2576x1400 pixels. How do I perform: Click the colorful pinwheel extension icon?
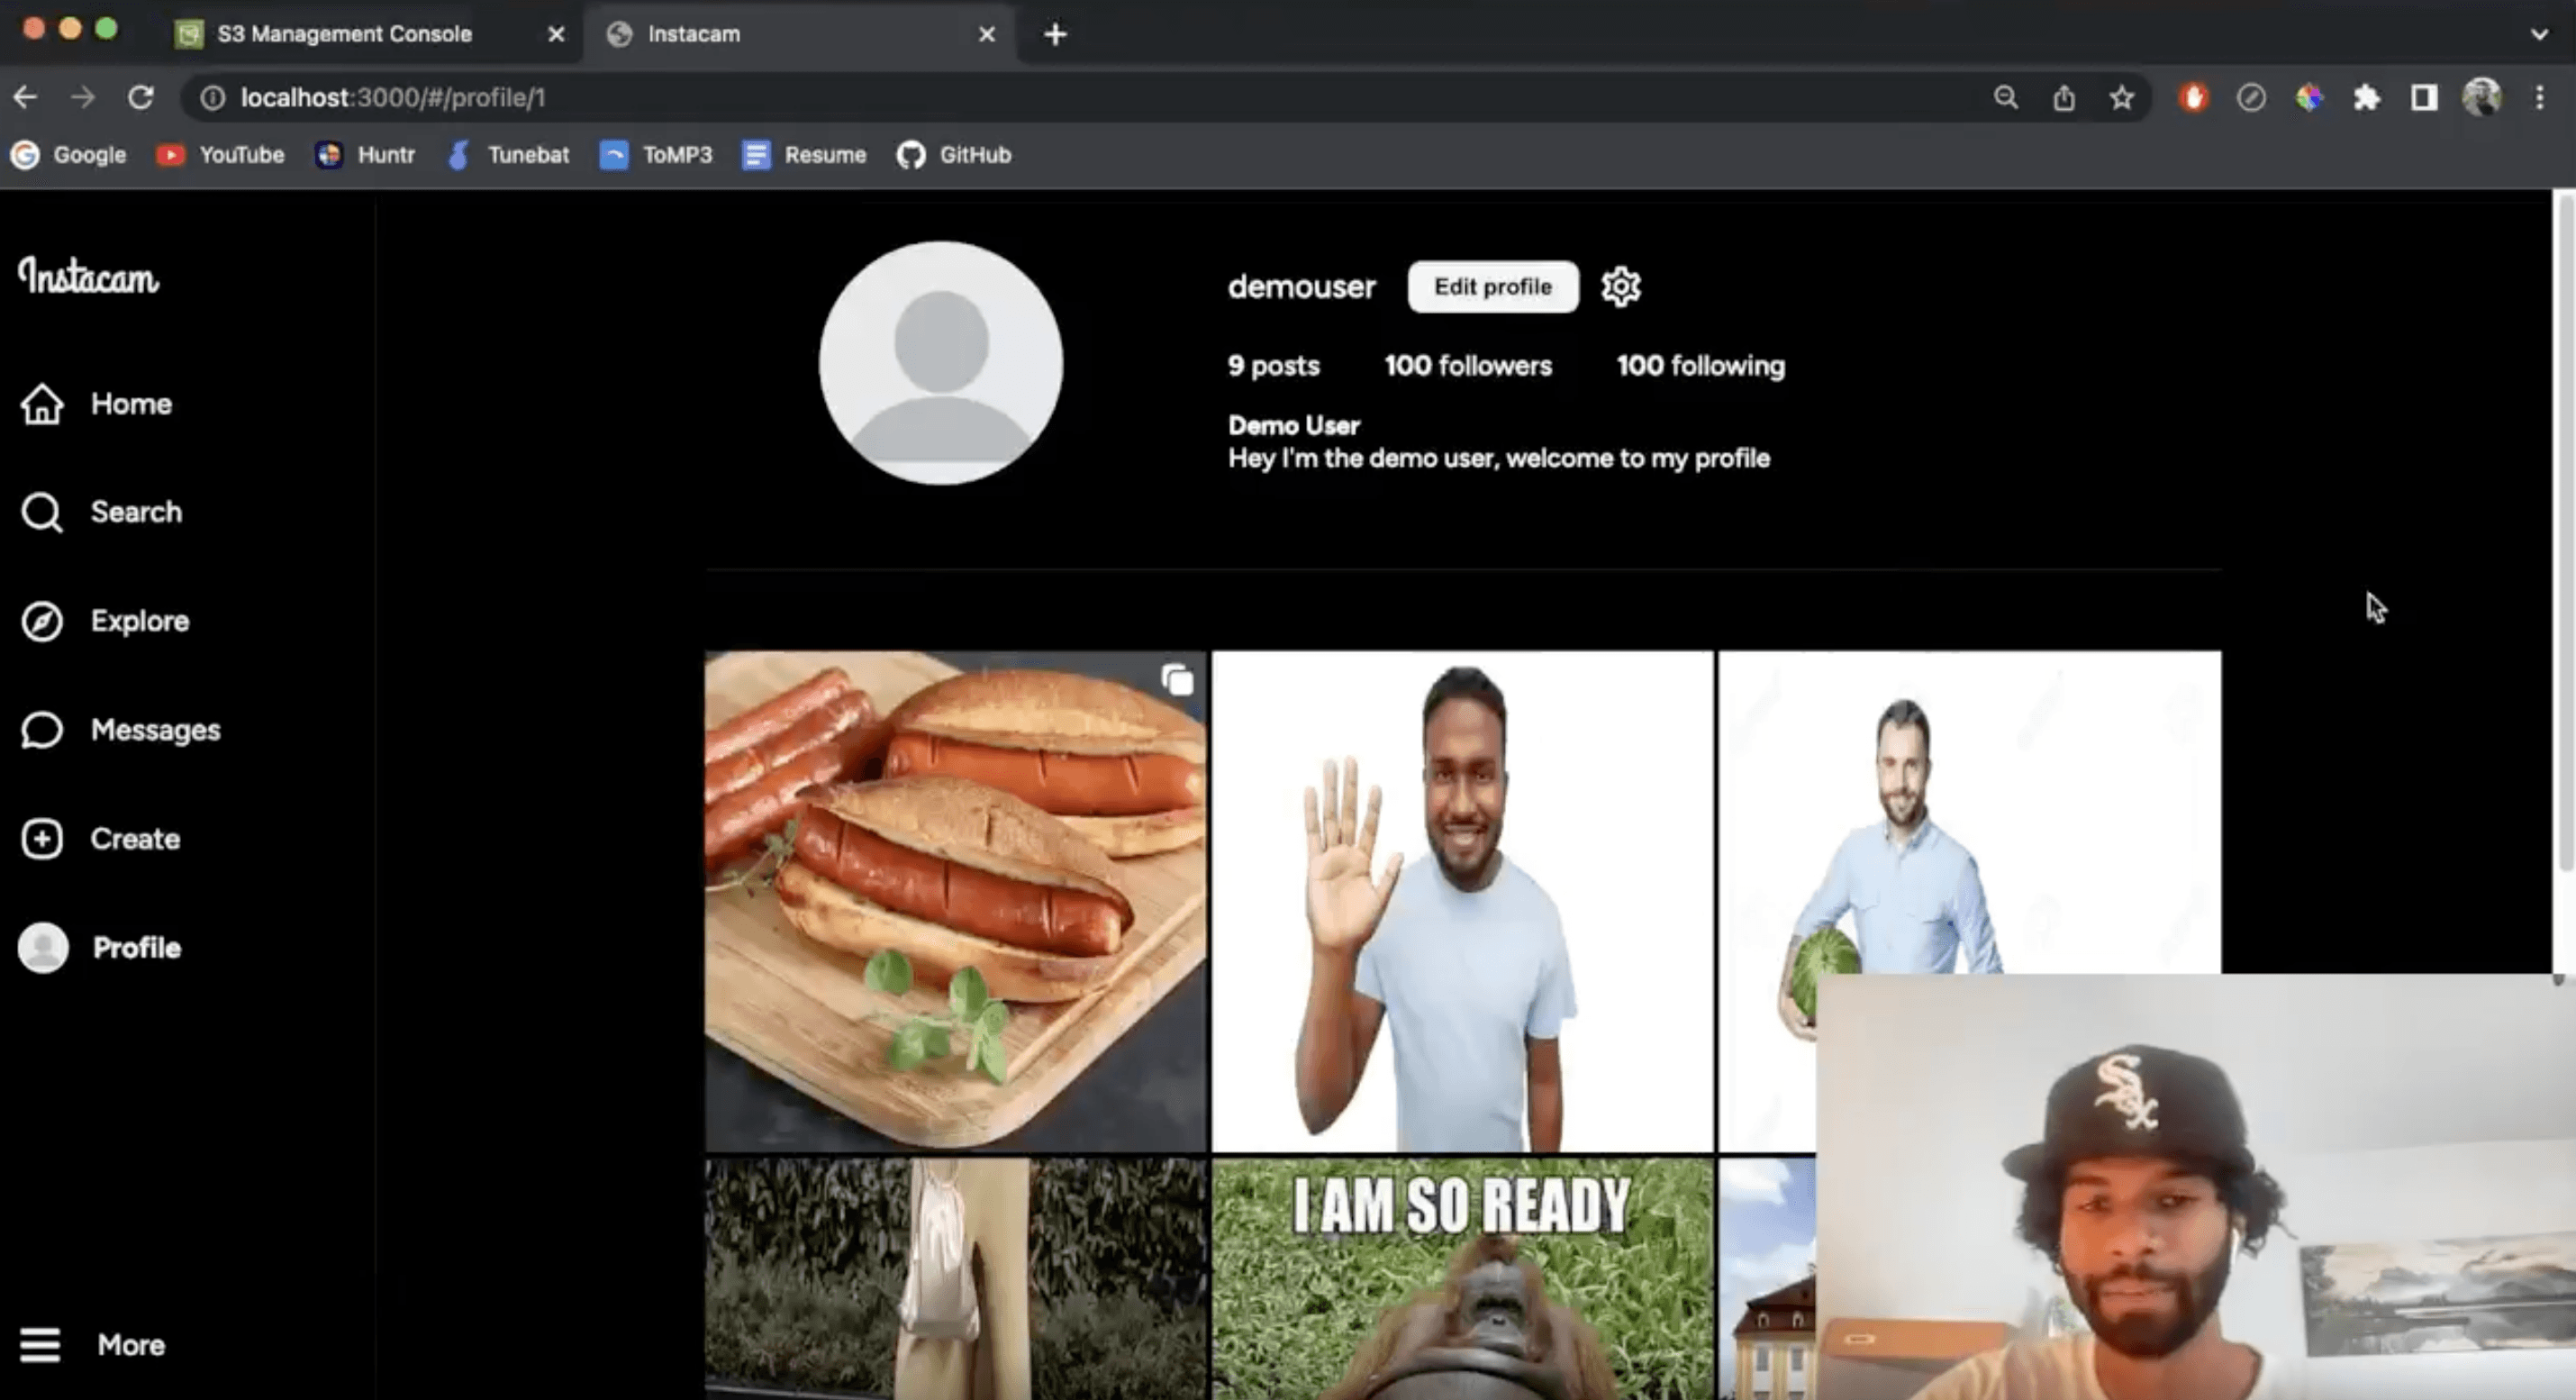click(x=2308, y=97)
